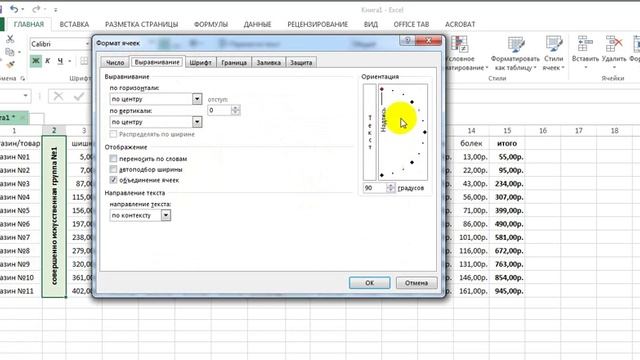This screenshot has height=360, width=640.
Task: Open the ACROBAT ribbon tab
Action: coord(460,24)
